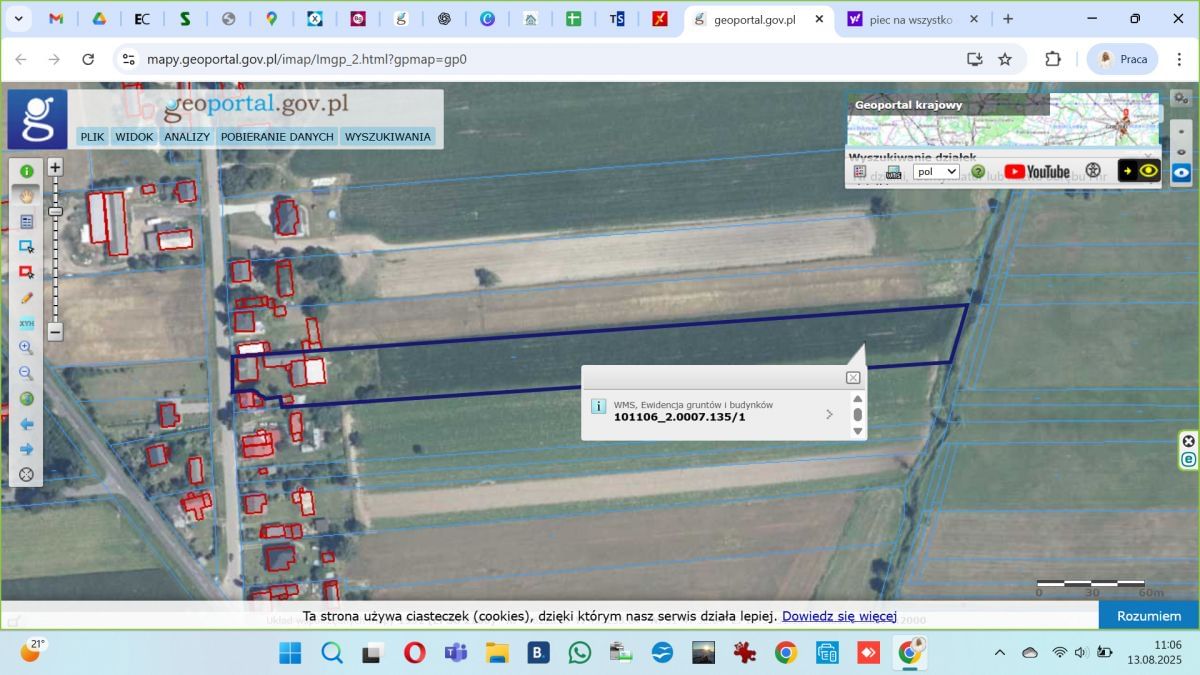
Task: Expand the popup result chevron arrow
Action: point(829,414)
